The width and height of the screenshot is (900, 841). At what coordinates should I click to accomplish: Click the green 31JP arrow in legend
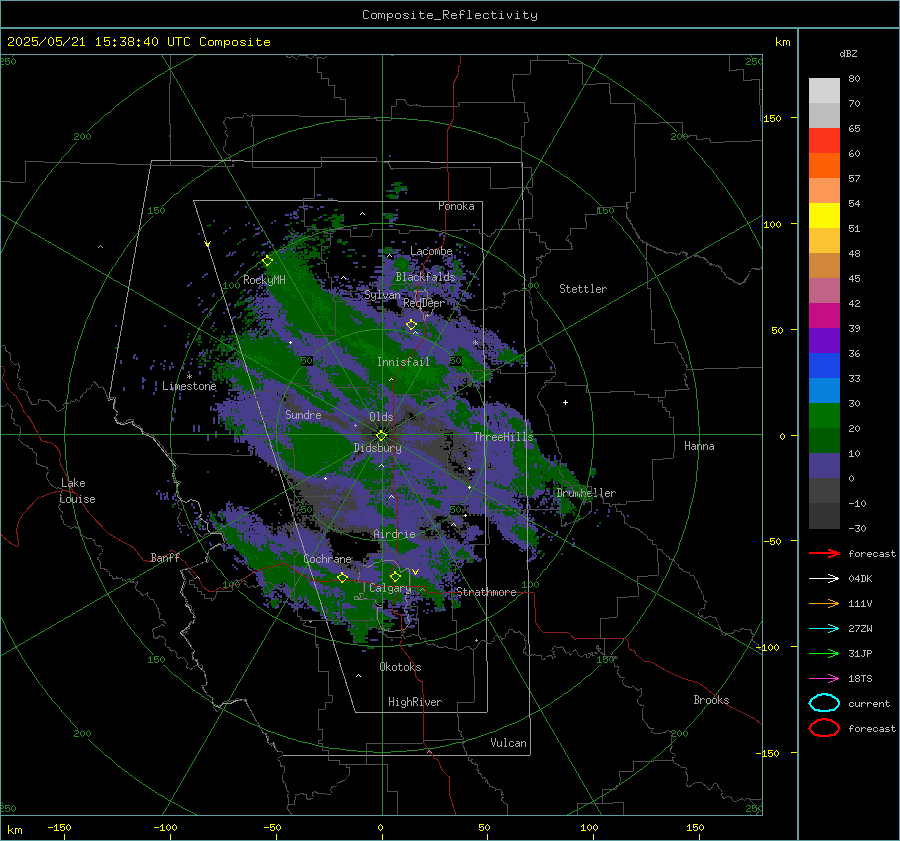point(824,653)
